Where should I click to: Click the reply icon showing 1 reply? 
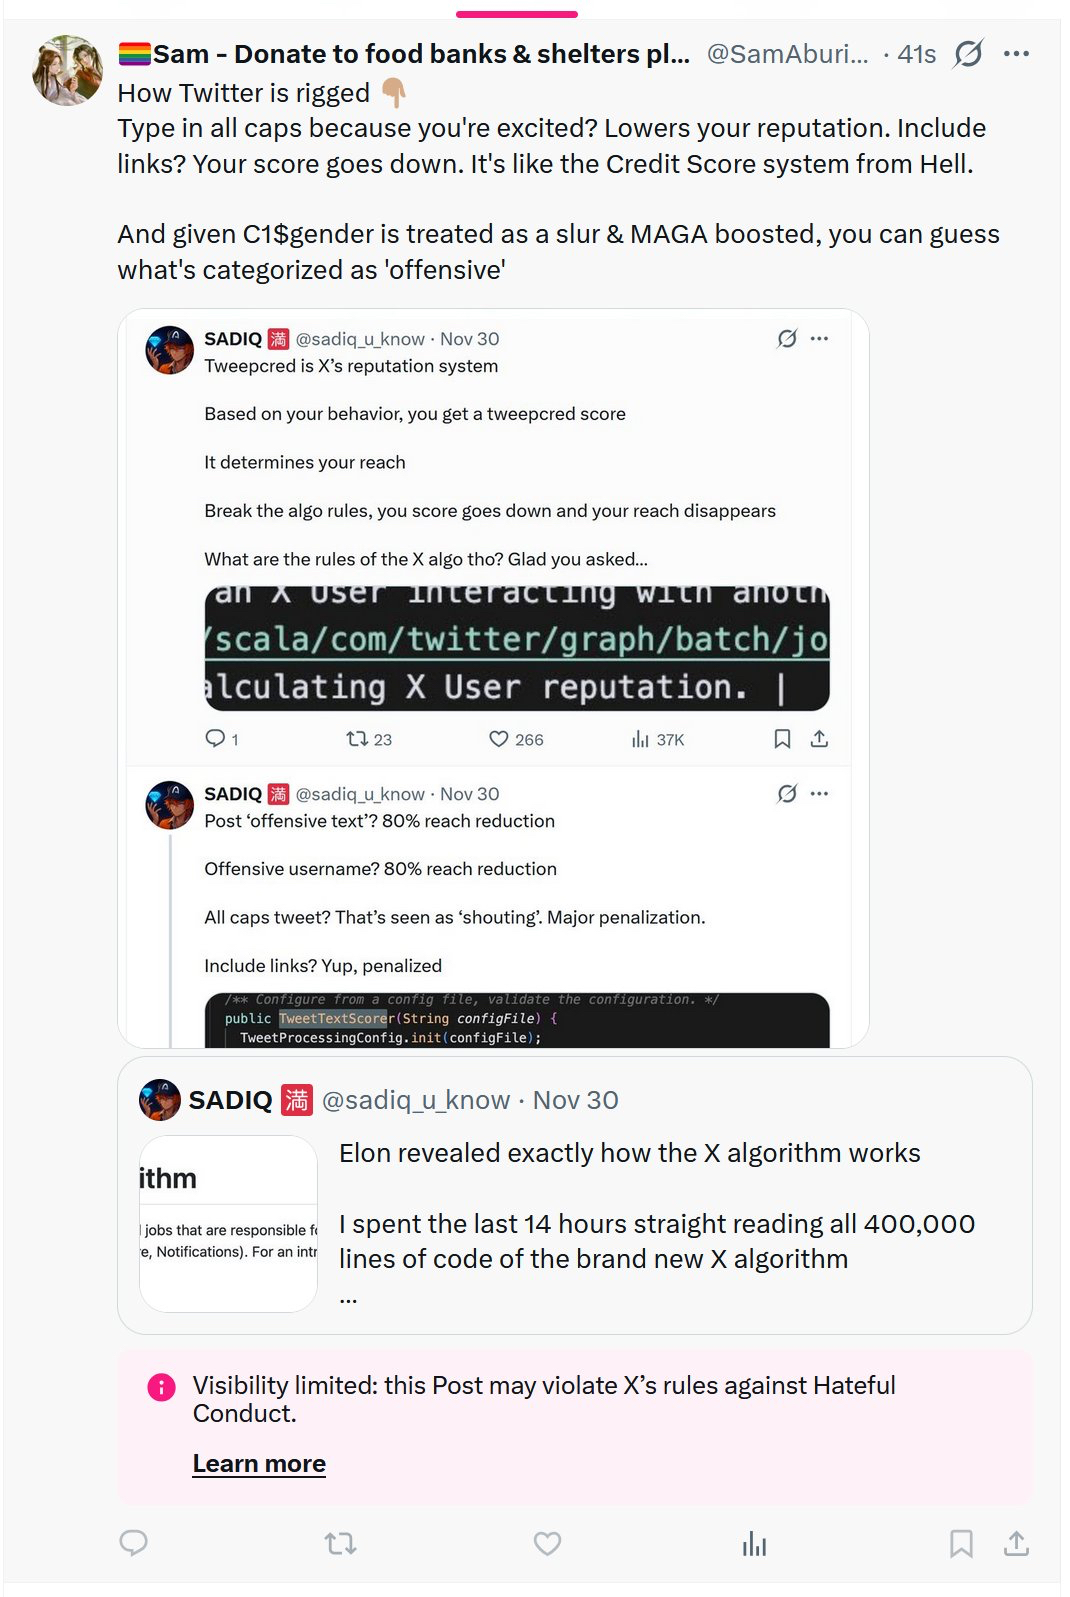tap(215, 739)
